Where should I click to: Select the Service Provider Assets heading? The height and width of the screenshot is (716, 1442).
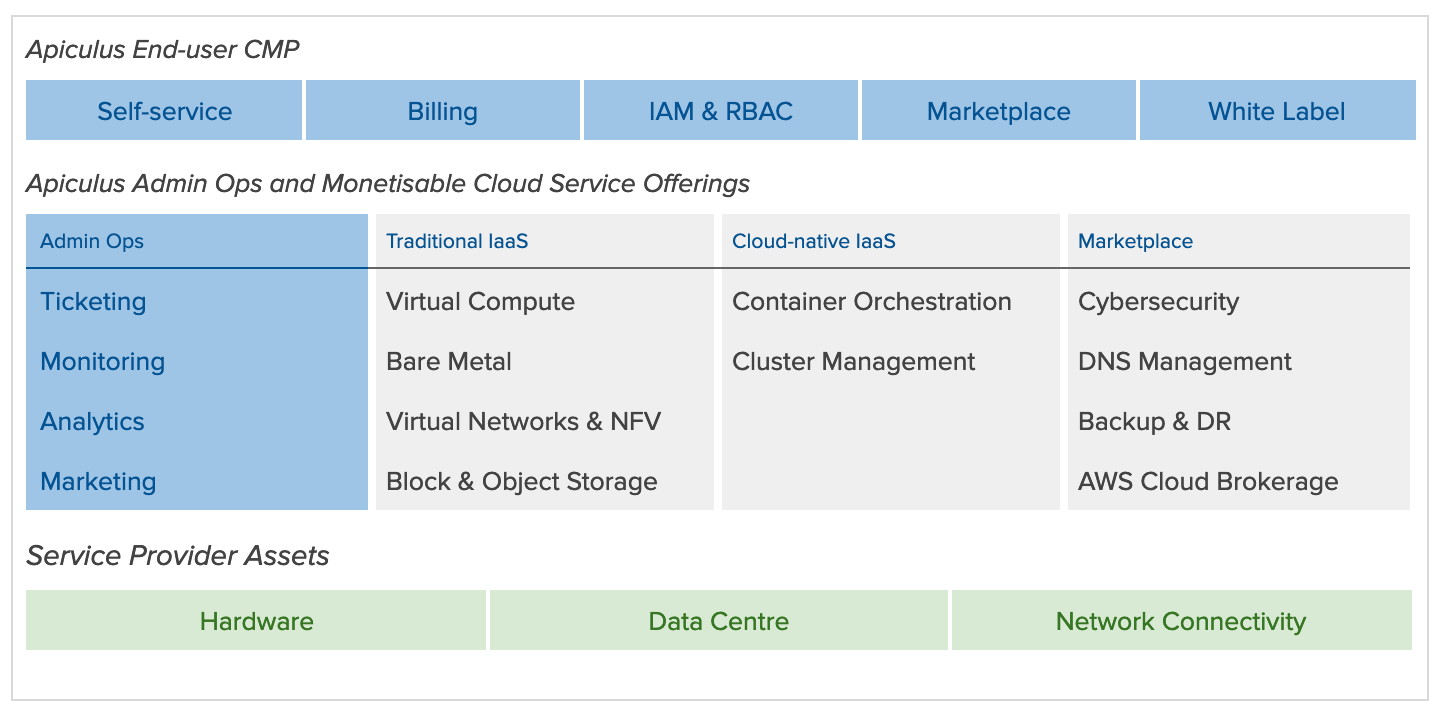point(178,556)
